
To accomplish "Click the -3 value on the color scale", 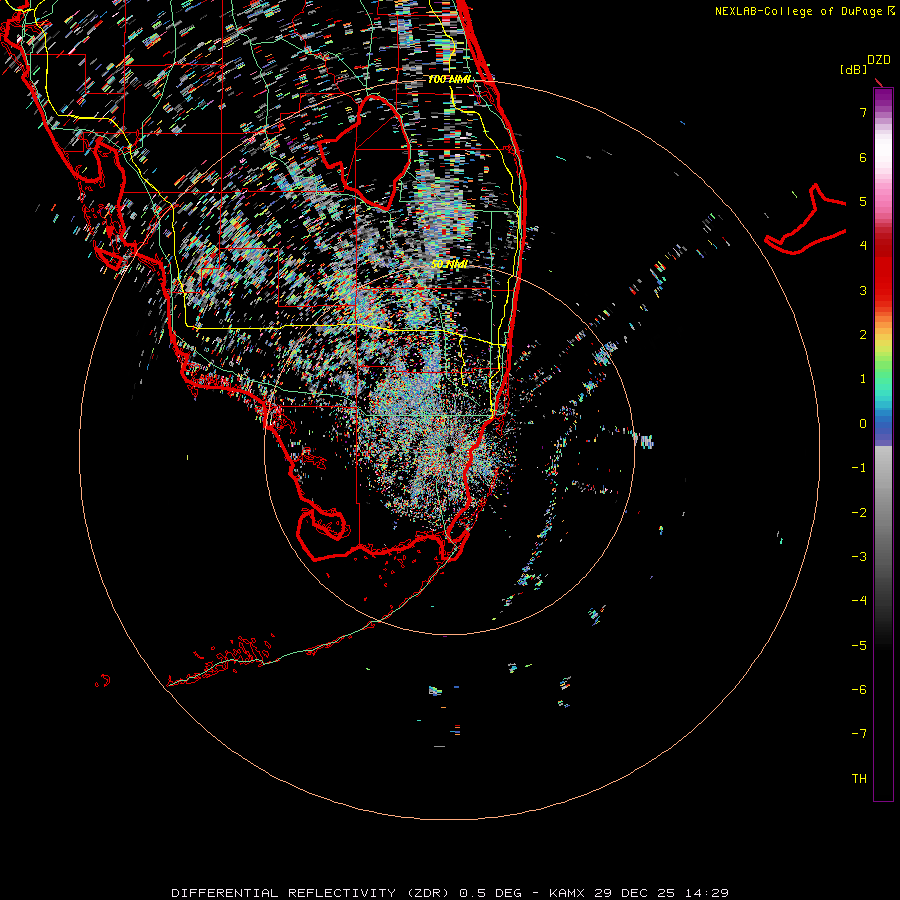I will [859, 557].
